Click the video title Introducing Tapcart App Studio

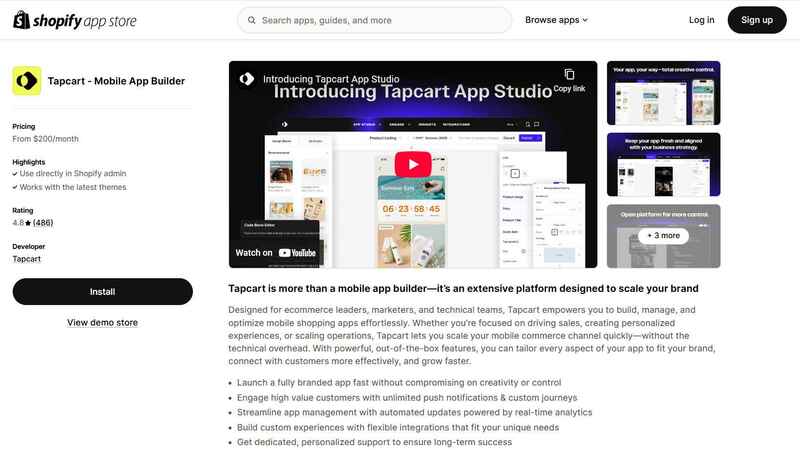(x=331, y=79)
